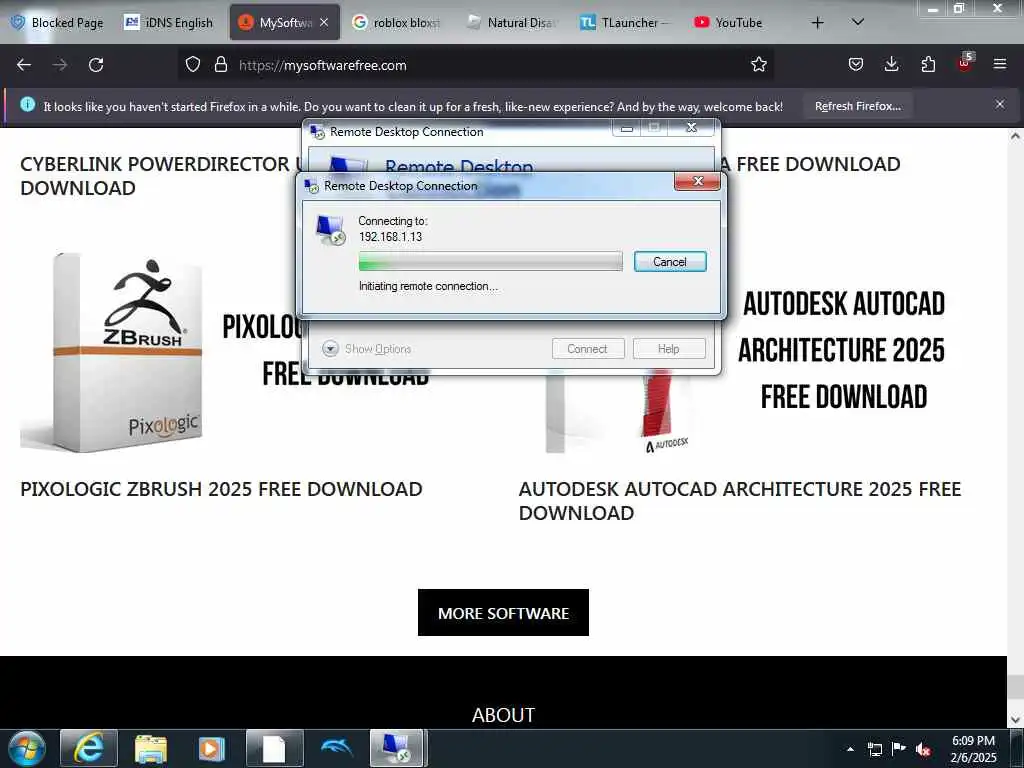Screen dimensions: 1024x768
Task: Click the muted volume tray icon
Action: (923, 749)
